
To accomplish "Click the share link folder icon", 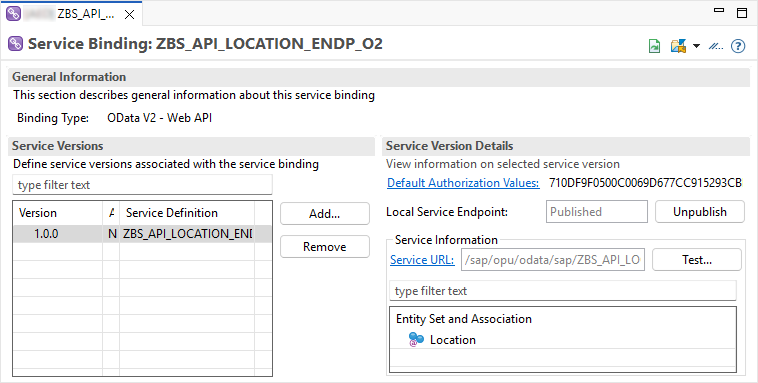I will (678, 46).
